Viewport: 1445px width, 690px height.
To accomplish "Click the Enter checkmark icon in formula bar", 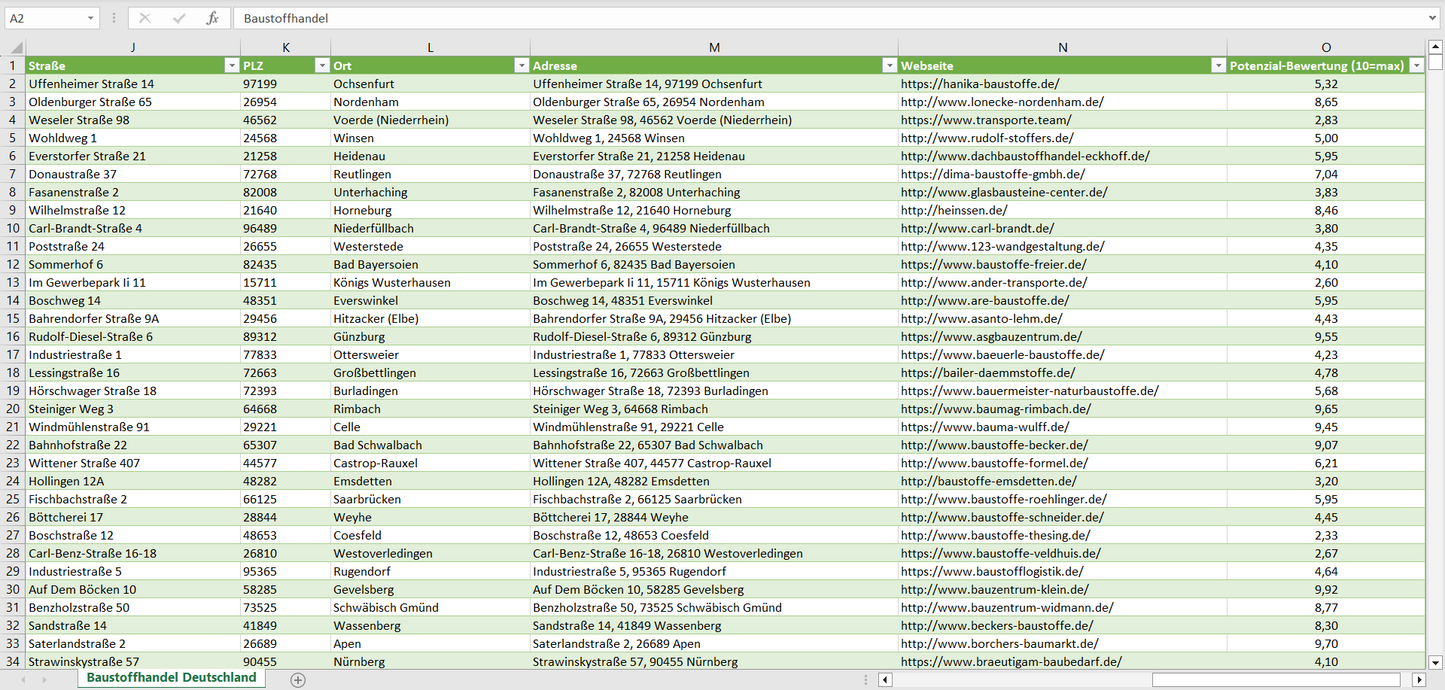I will (x=179, y=18).
